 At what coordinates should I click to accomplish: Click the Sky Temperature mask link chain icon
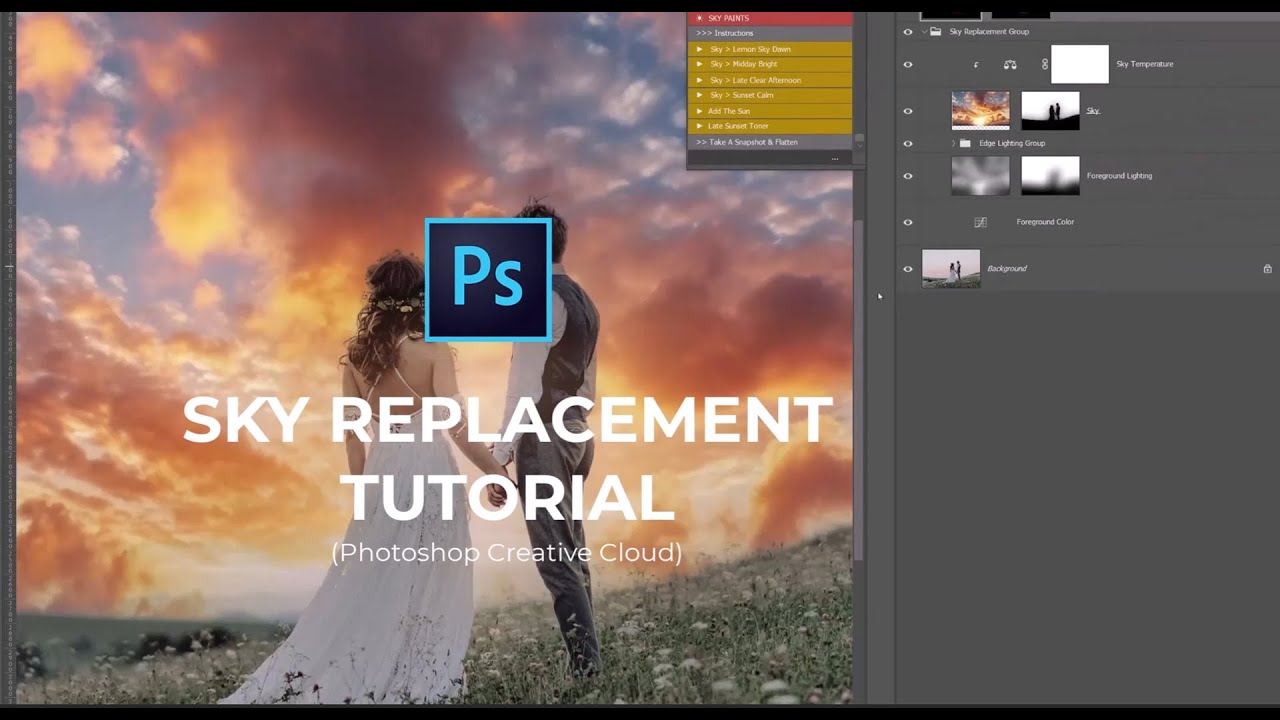1045,64
